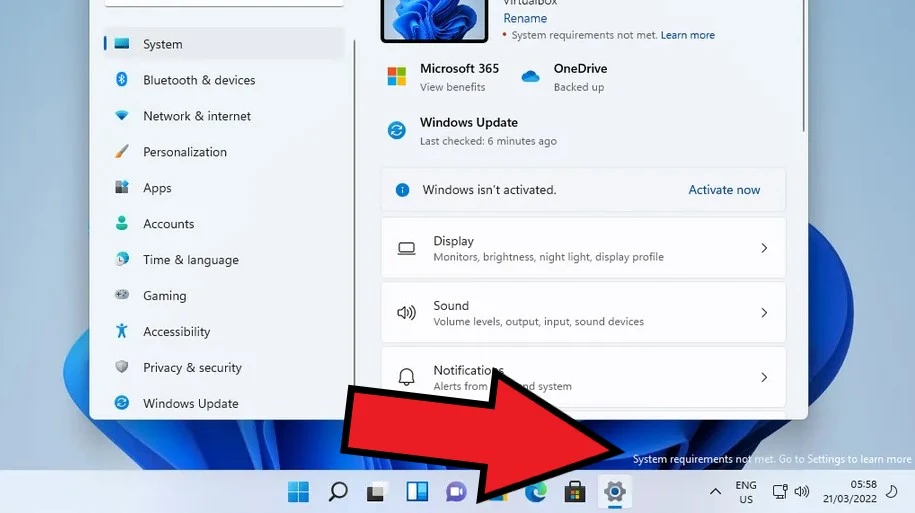The height and width of the screenshot is (513, 915).
Task: Click the volume tray icon
Action: [802, 492]
